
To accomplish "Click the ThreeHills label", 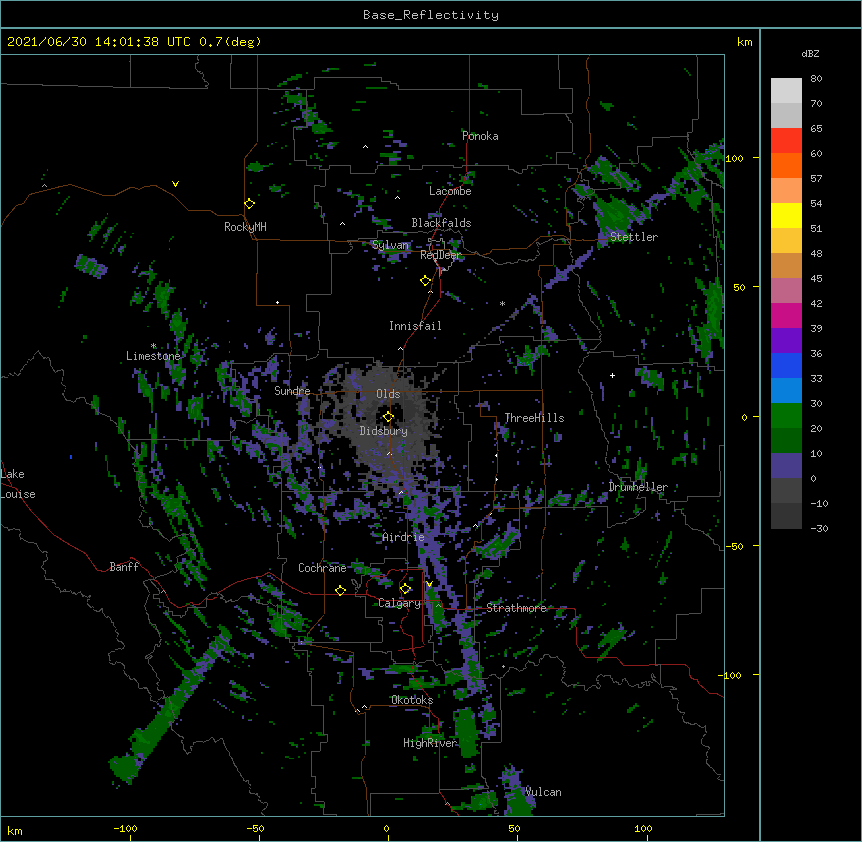I will pos(534,418).
